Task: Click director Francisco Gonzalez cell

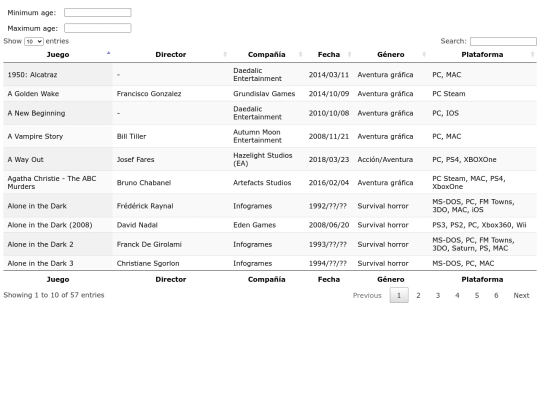Action: point(171,94)
